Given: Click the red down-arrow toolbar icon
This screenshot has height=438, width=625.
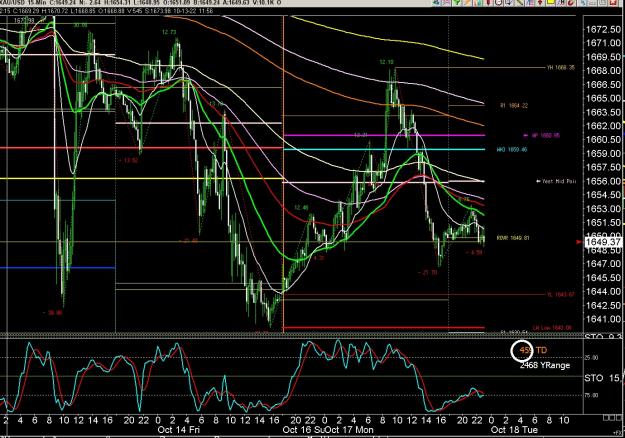Looking at the screenshot, I should pos(540,2).
